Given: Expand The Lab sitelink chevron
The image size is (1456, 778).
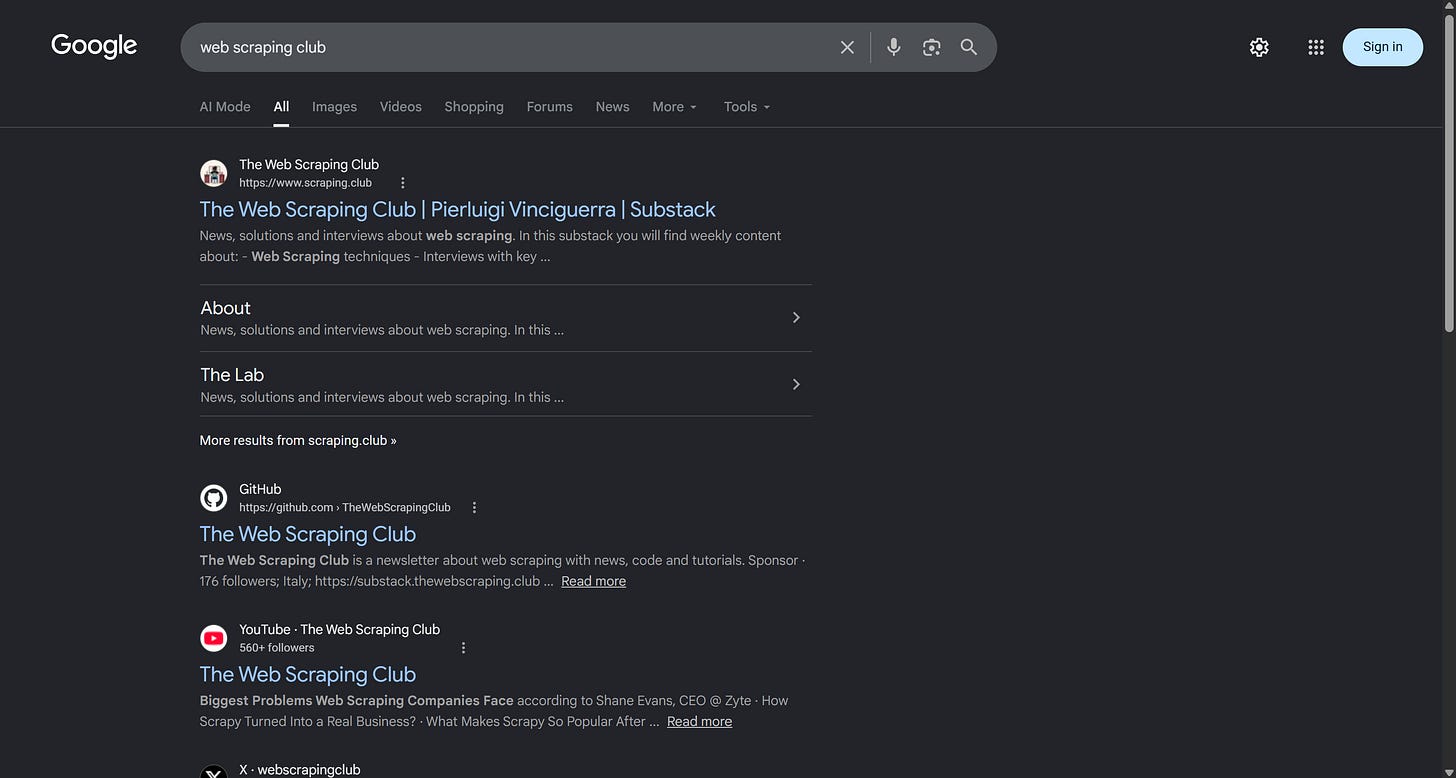Looking at the screenshot, I should point(796,384).
